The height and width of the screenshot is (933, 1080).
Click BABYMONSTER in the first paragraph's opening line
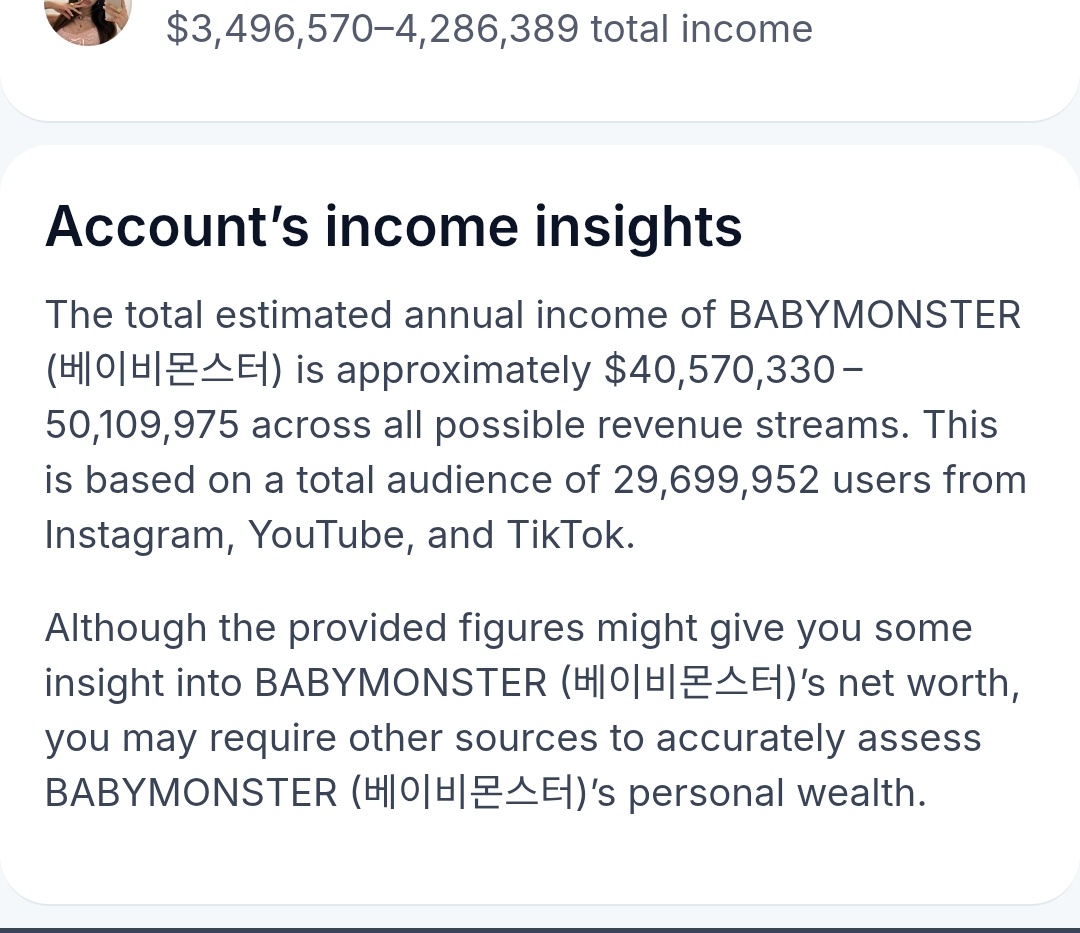tap(874, 315)
